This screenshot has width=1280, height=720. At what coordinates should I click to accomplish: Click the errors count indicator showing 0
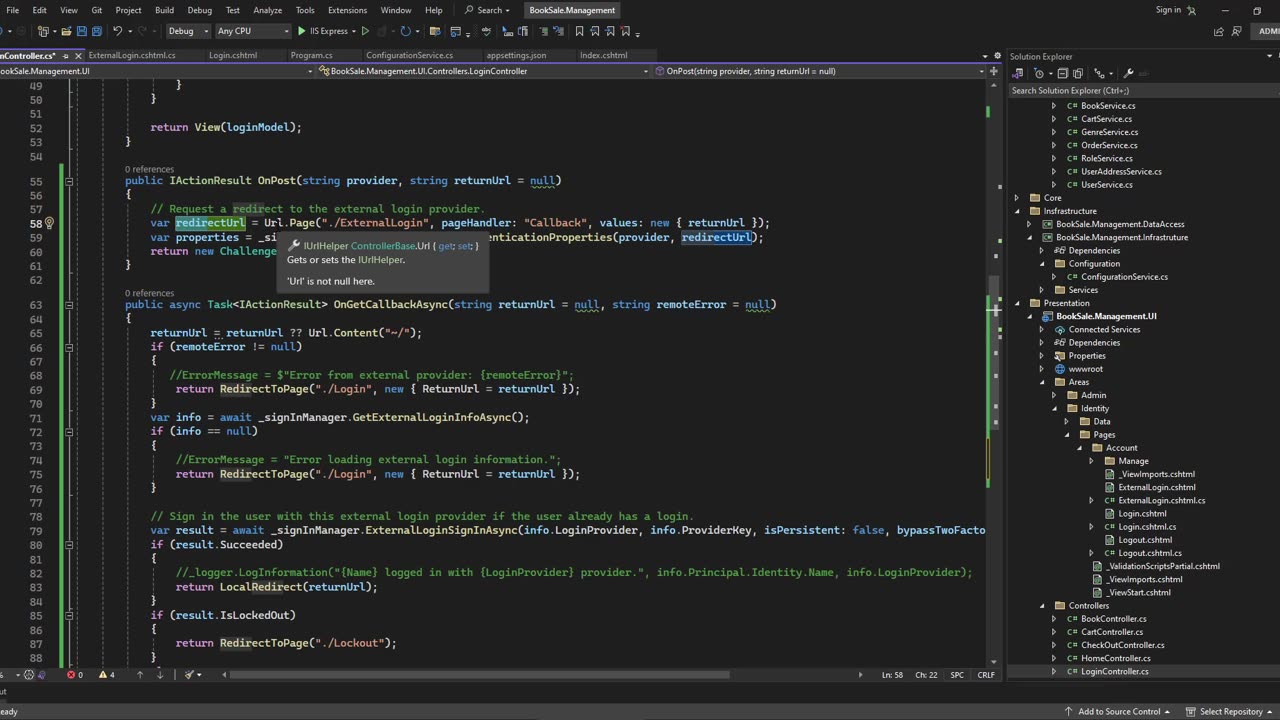tap(75, 675)
